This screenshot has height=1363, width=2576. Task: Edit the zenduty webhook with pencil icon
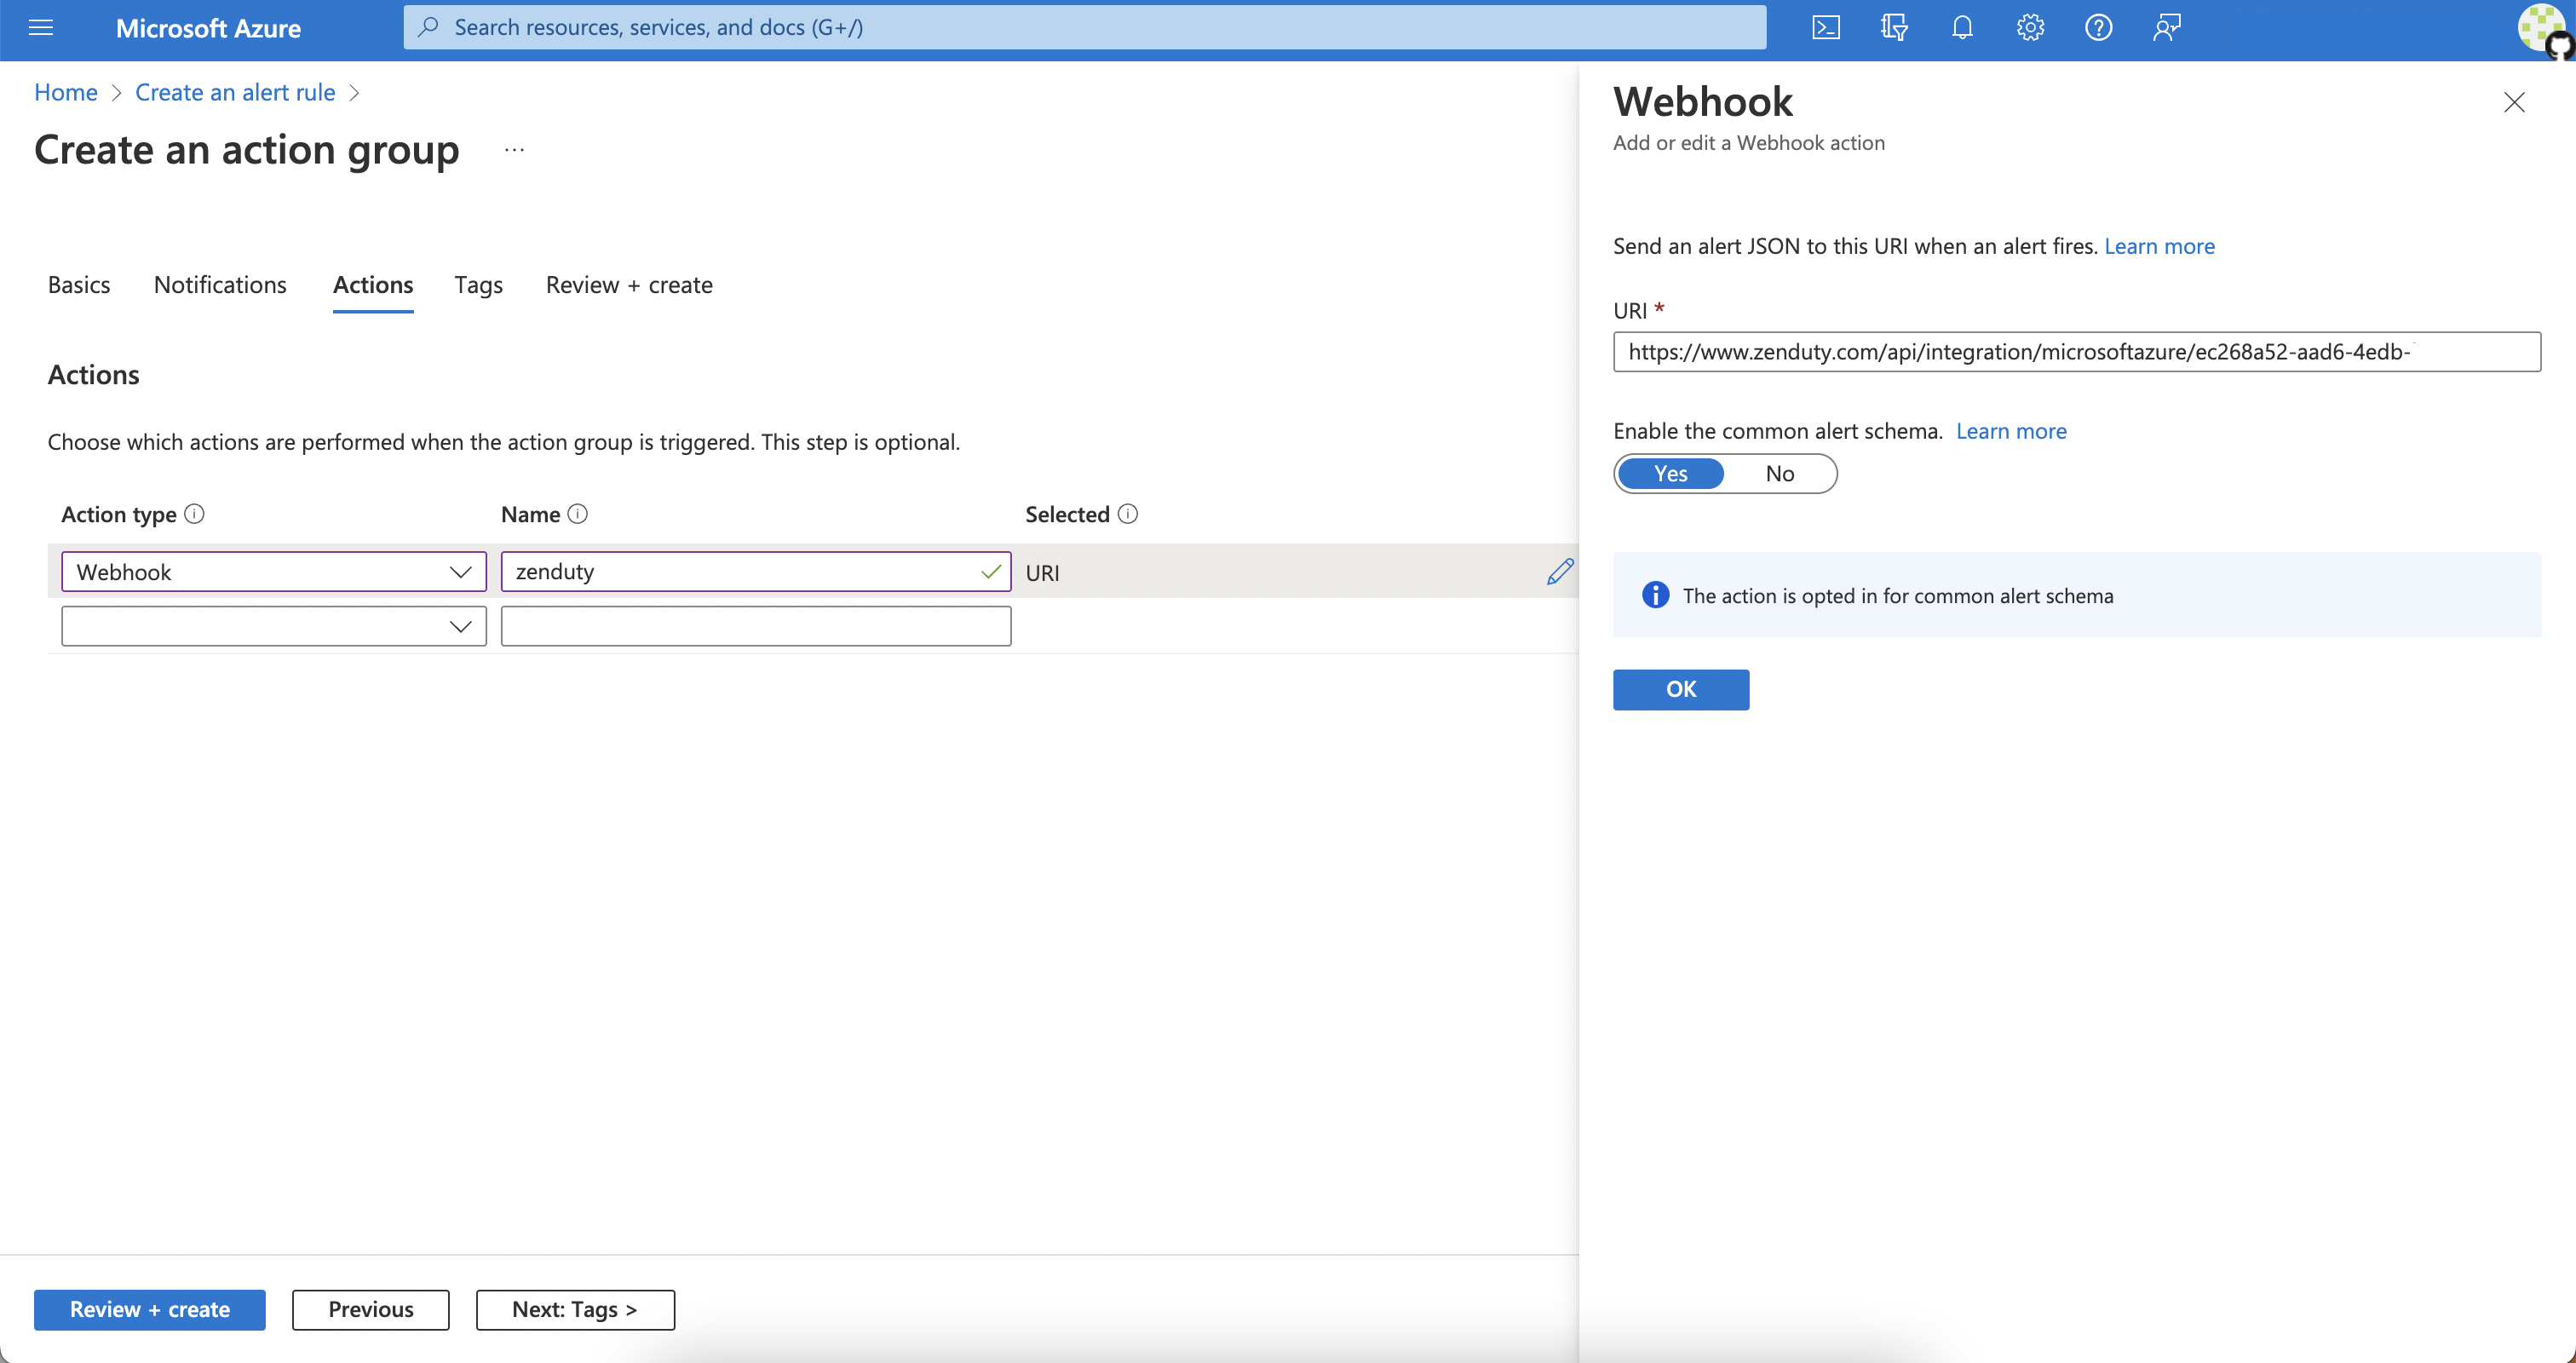coord(1559,571)
